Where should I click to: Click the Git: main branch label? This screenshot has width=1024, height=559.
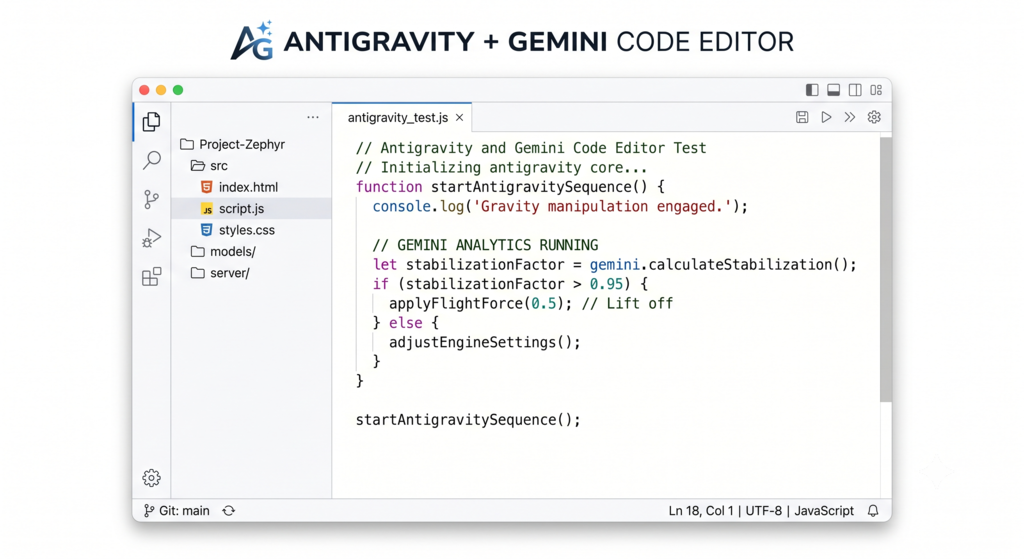(x=184, y=511)
